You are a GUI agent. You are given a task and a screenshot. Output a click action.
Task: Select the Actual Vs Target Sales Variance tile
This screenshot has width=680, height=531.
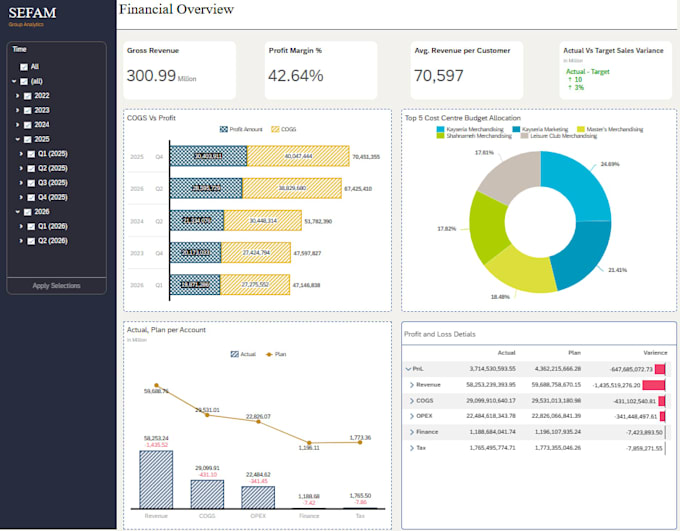615,70
